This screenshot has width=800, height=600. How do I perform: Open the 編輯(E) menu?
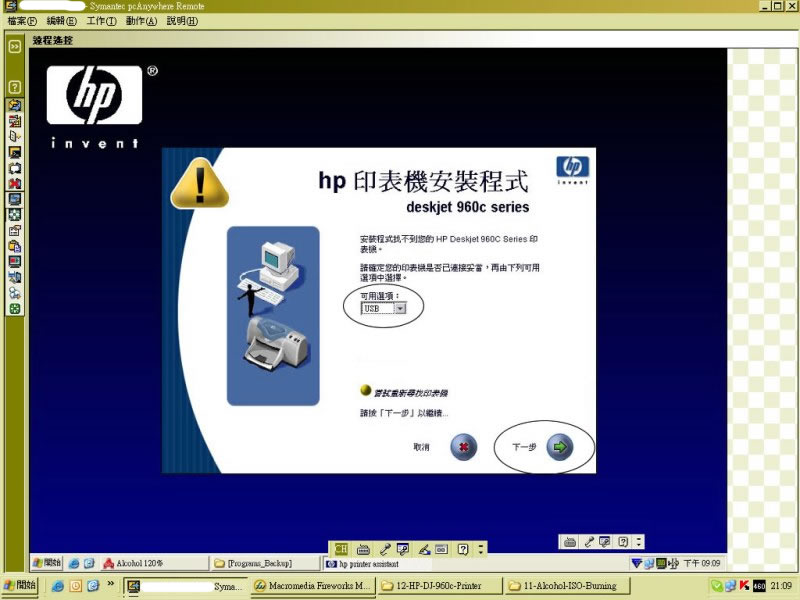click(62, 21)
